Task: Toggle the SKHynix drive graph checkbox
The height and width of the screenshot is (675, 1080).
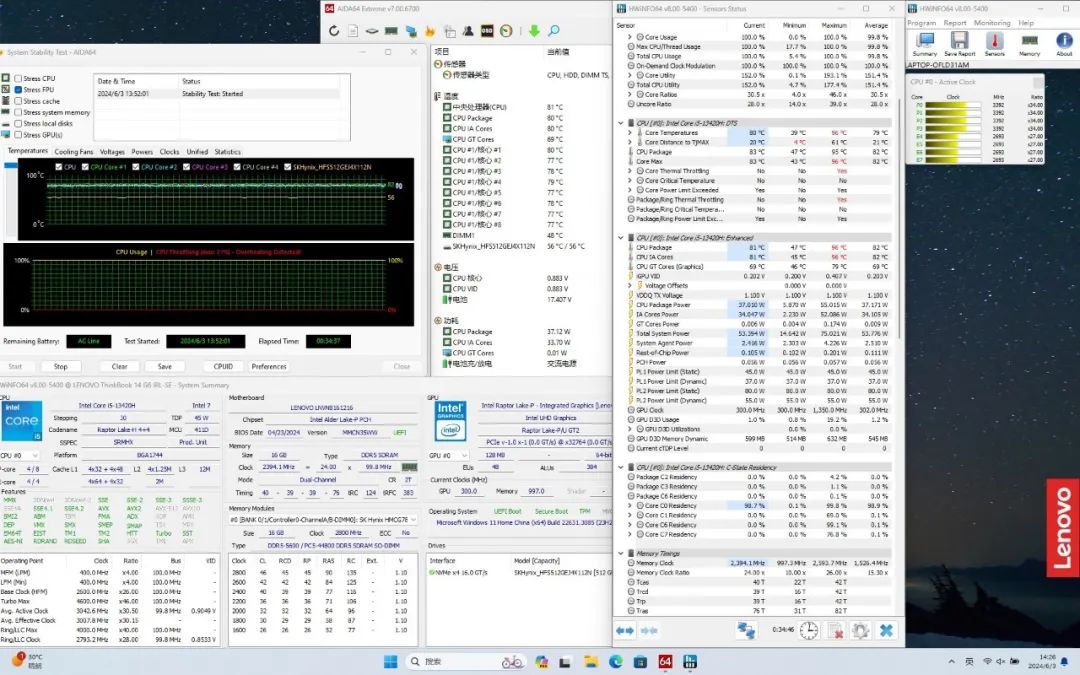Action: tap(287, 167)
